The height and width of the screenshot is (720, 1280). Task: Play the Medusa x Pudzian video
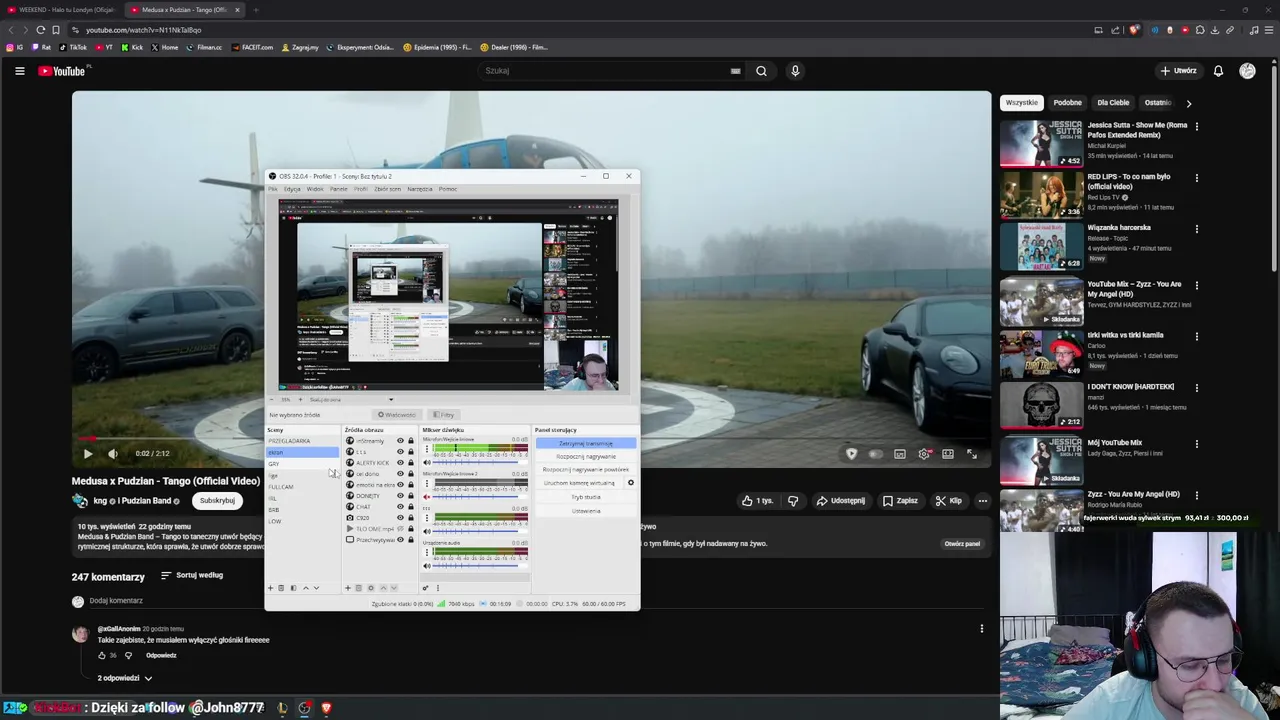click(x=88, y=454)
